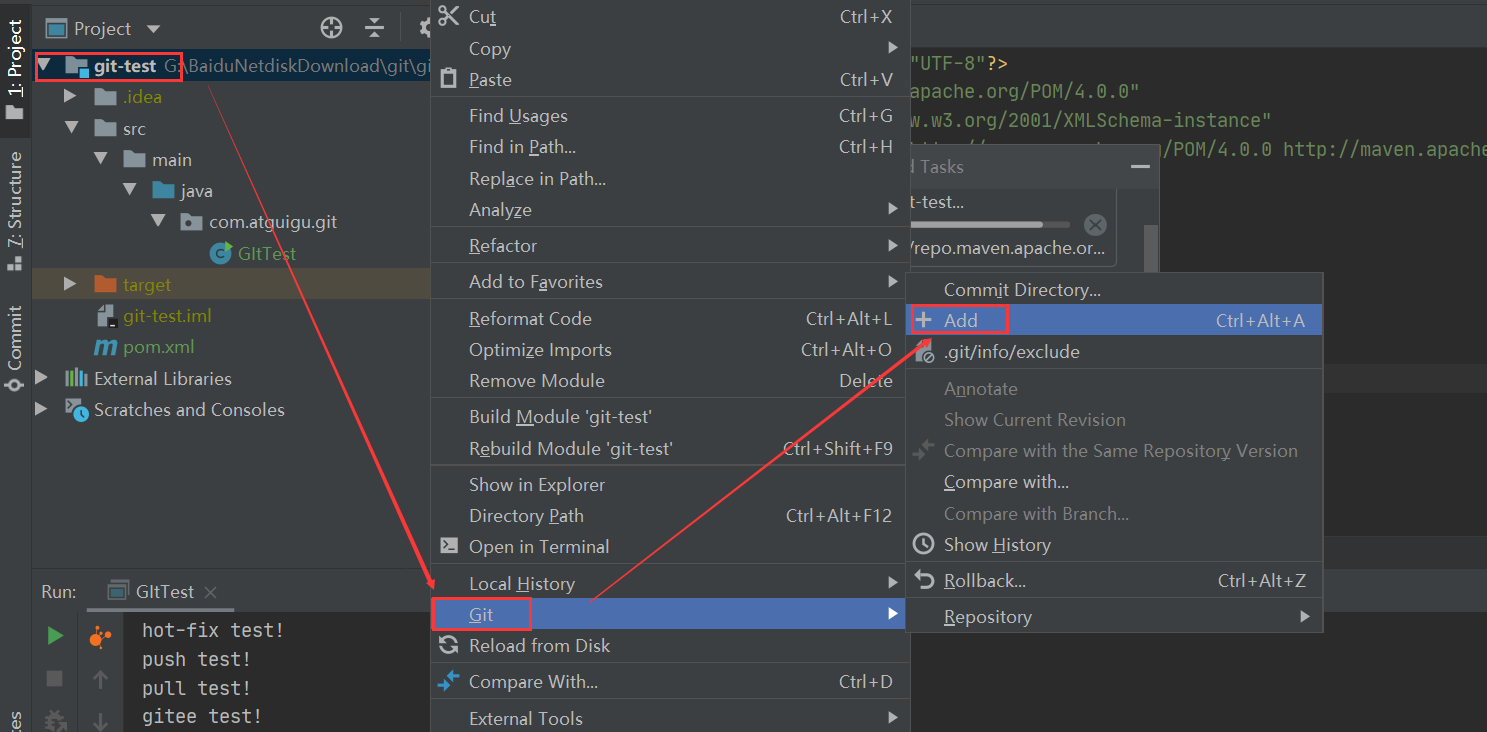The image size is (1487, 732).
Task: Select Rebuild Module 'git-test'
Action: click(x=670, y=449)
